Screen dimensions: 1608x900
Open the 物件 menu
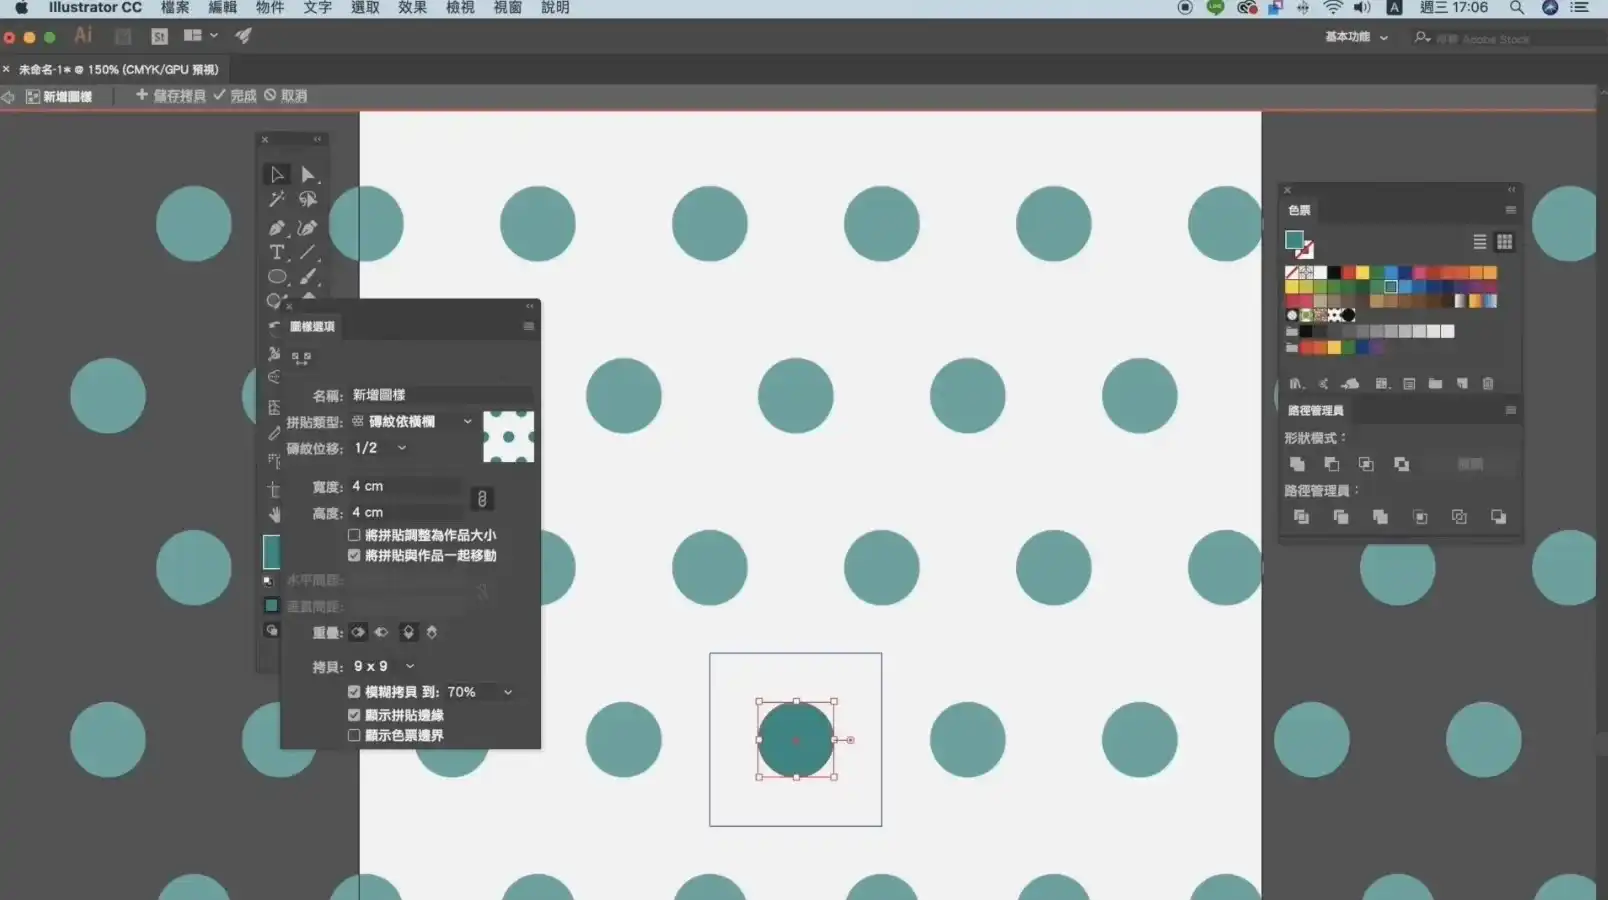pyautogui.click(x=270, y=8)
